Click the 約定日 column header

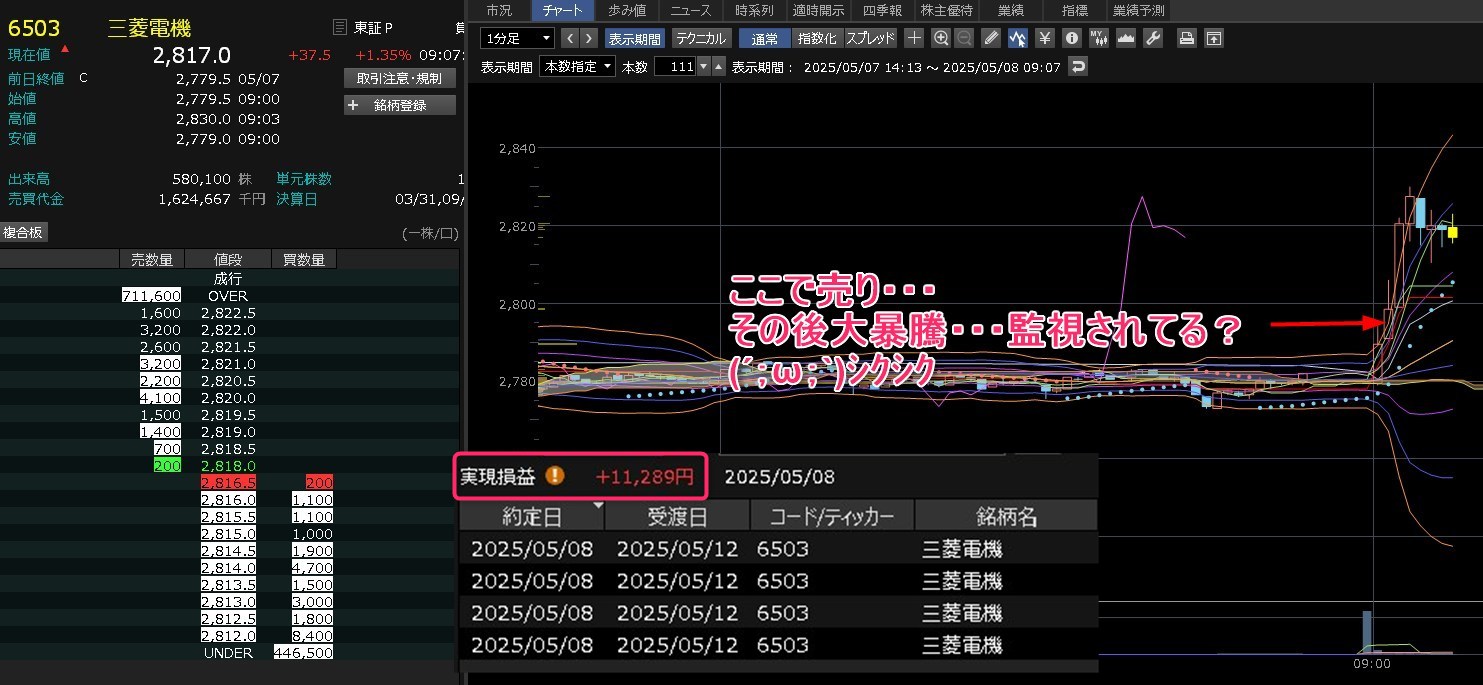(533, 516)
